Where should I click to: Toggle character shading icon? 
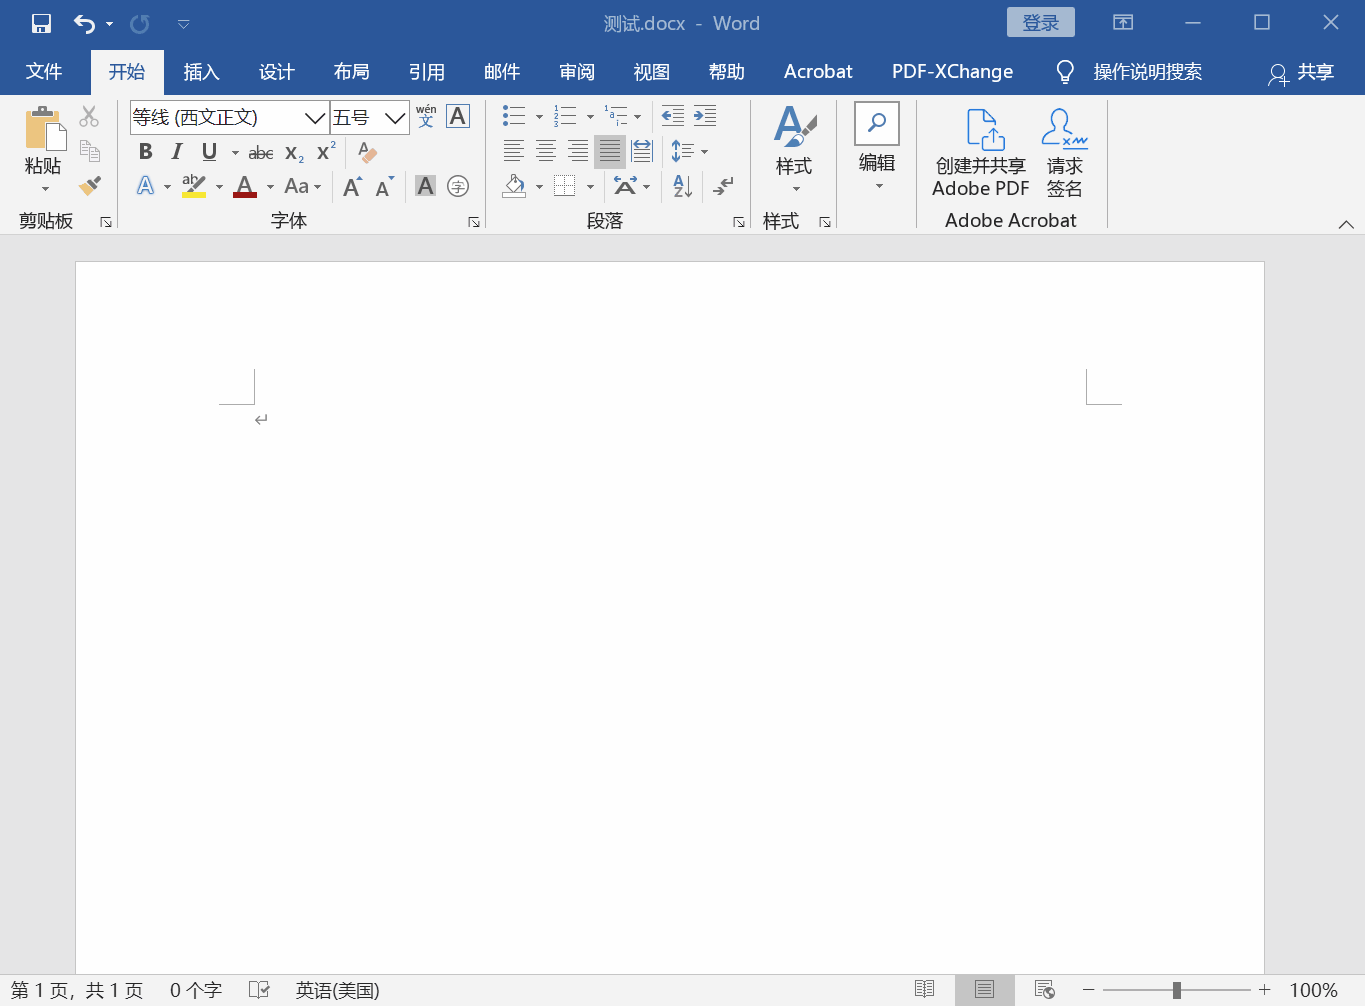pyautogui.click(x=426, y=186)
